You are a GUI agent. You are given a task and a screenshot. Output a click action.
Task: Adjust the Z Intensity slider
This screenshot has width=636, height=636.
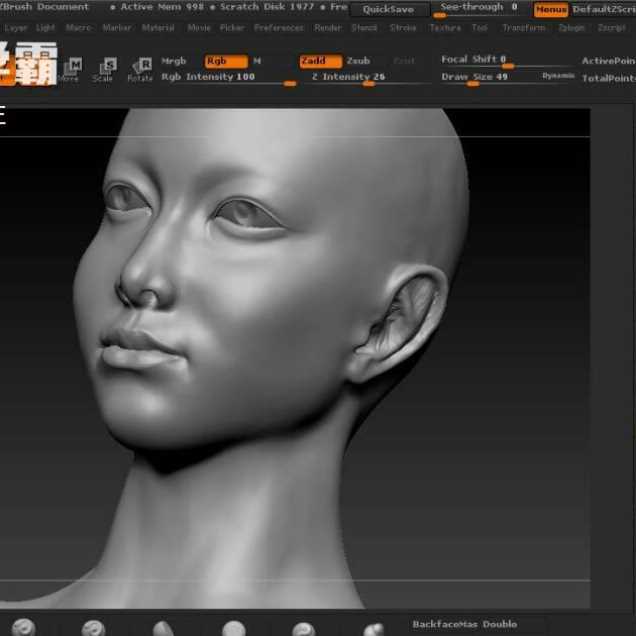click(371, 78)
